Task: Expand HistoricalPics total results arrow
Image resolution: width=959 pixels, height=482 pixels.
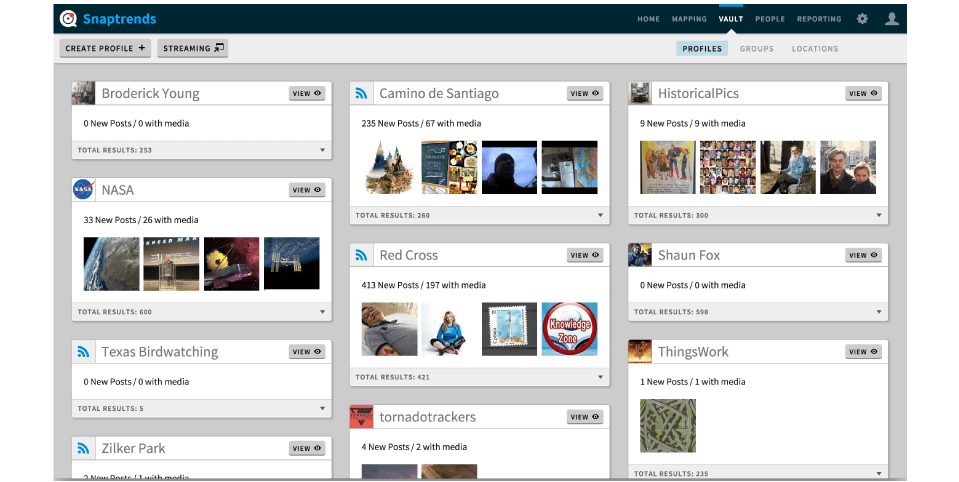Action: [879, 215]
